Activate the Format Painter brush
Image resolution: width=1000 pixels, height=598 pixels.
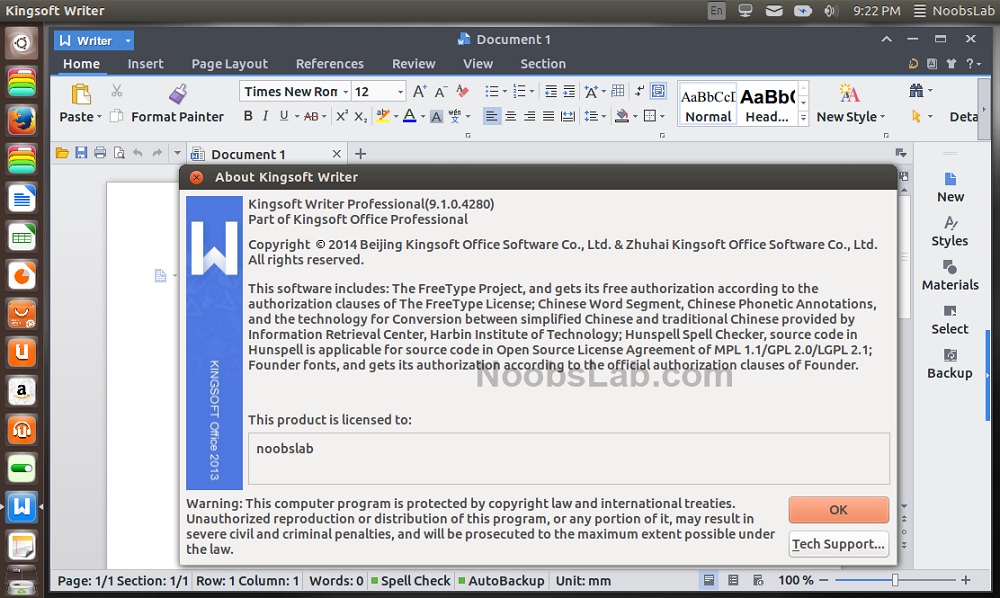point(178,94)
